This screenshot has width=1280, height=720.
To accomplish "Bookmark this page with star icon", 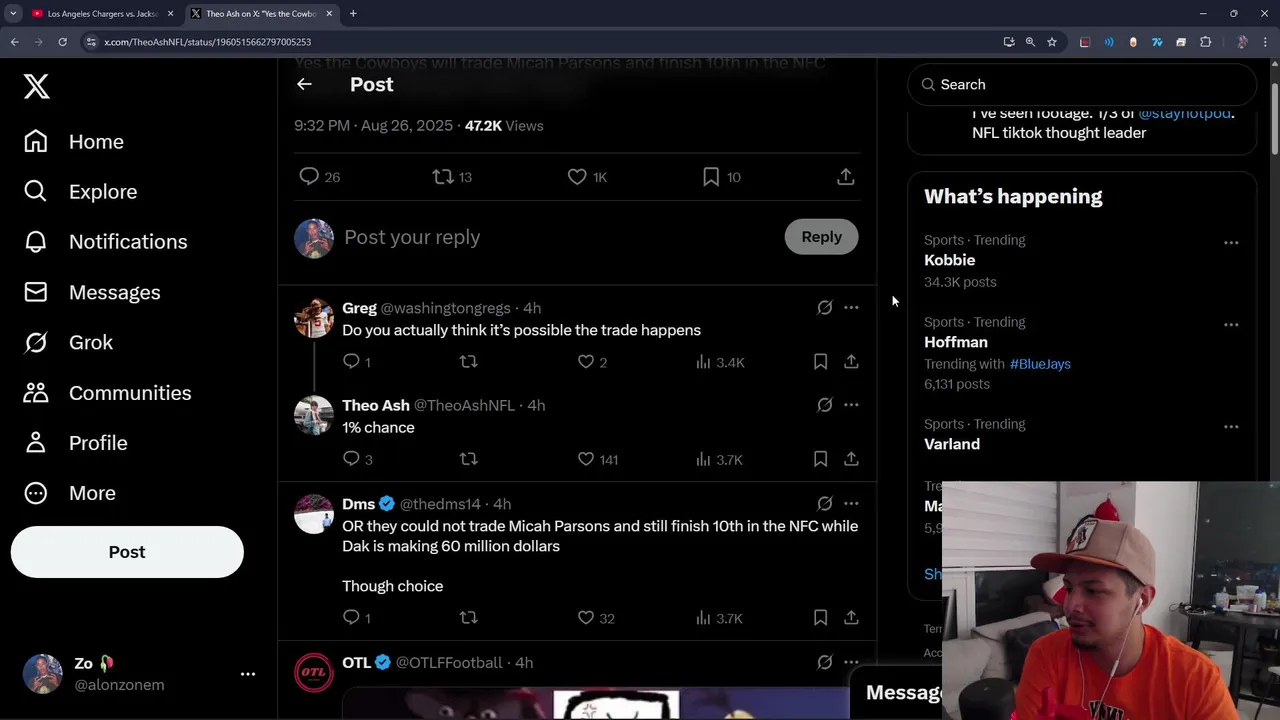I will tap(1052, 42).
